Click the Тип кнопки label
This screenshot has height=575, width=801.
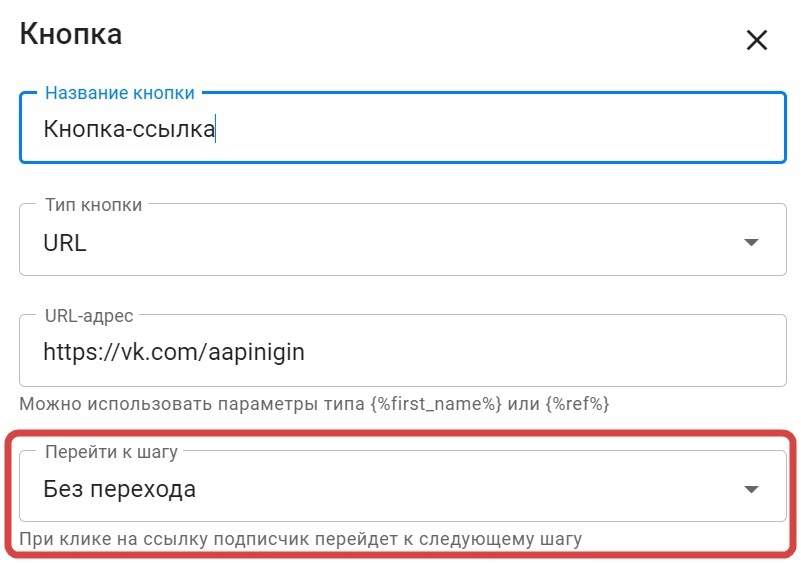click(x=94, y=205)
